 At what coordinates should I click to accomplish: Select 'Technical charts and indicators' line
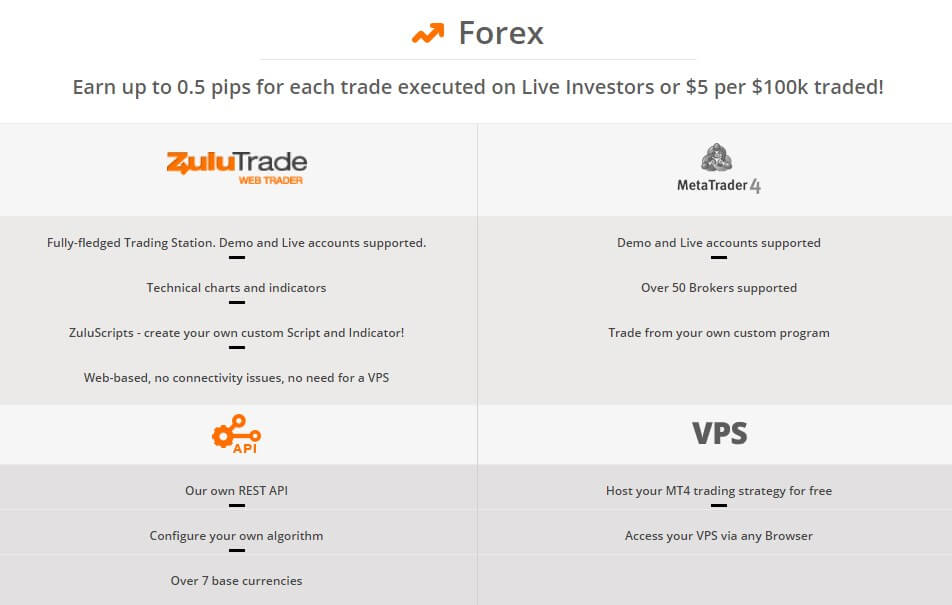pyautogui.click(x=236, y=288)
